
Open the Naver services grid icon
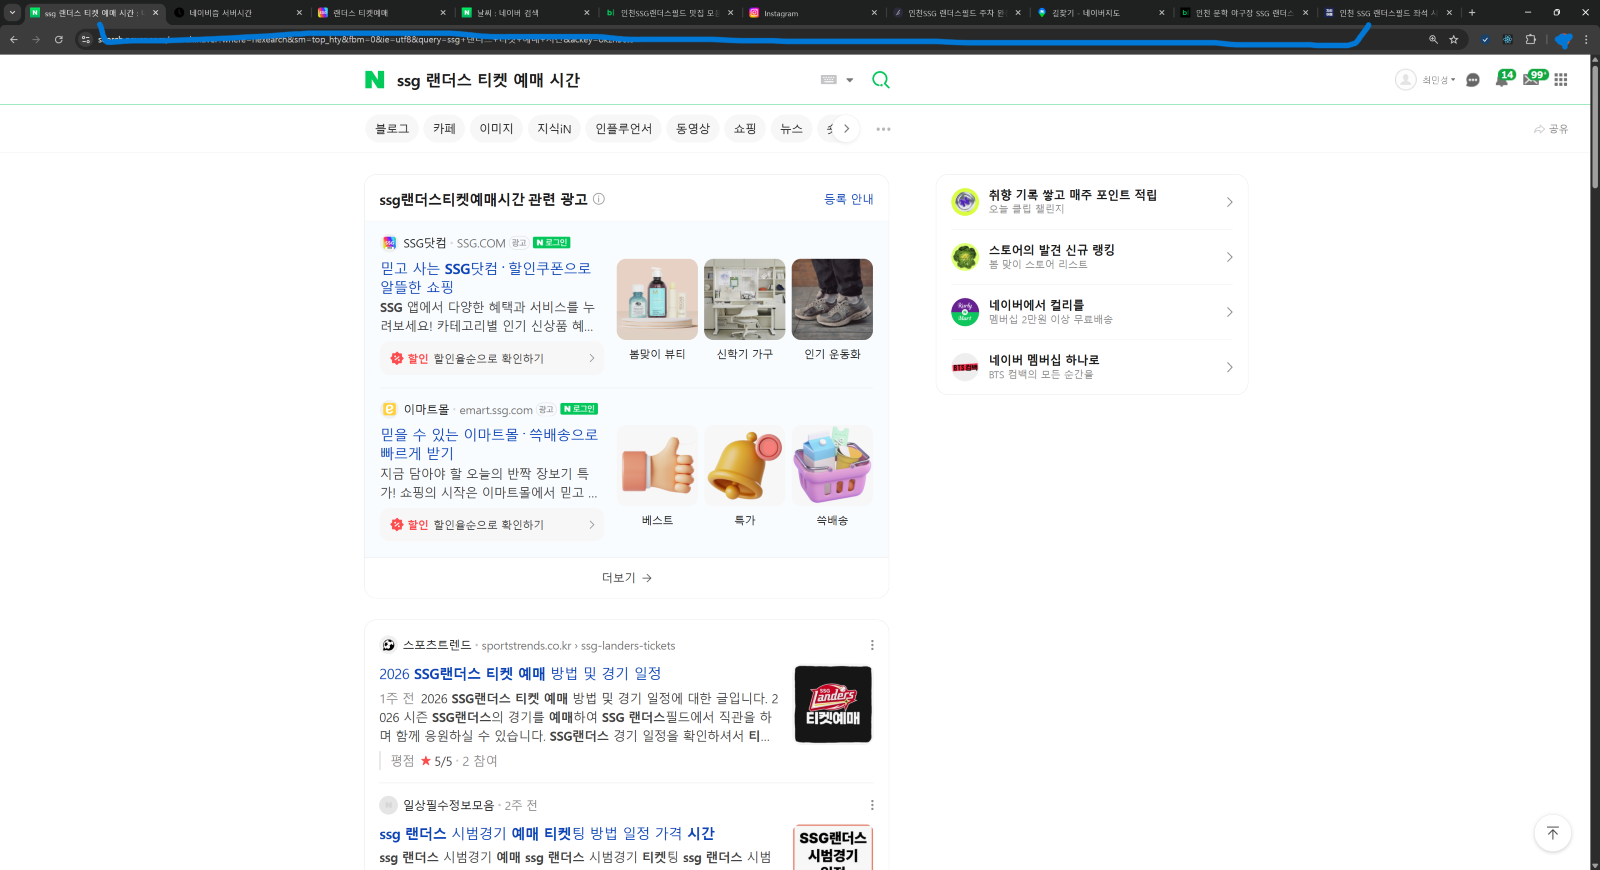1561,80
